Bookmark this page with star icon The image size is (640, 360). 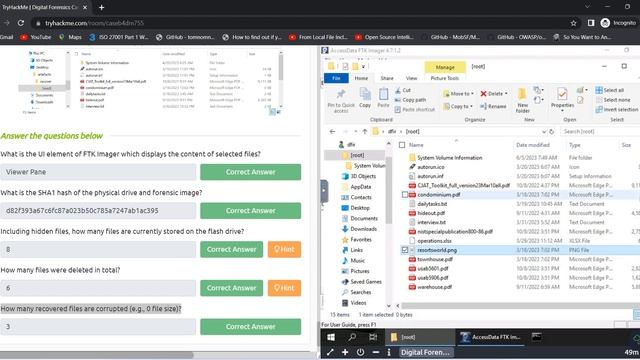pos(573,23)
